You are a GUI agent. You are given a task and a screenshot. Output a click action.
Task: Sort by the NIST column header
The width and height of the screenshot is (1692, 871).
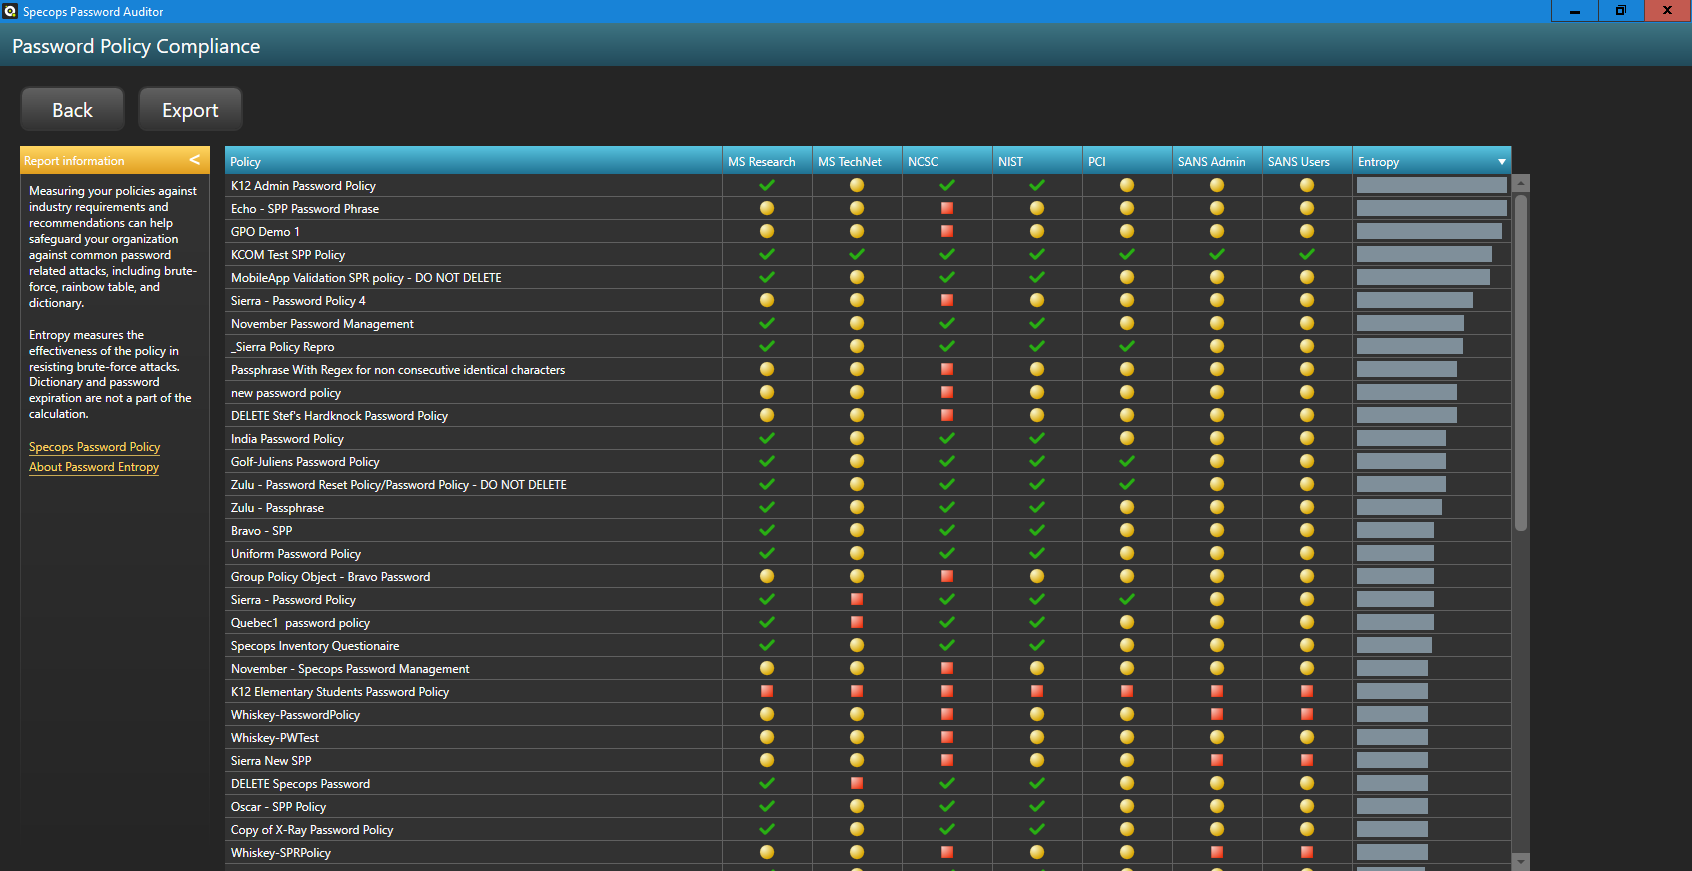click(1037, 161)
